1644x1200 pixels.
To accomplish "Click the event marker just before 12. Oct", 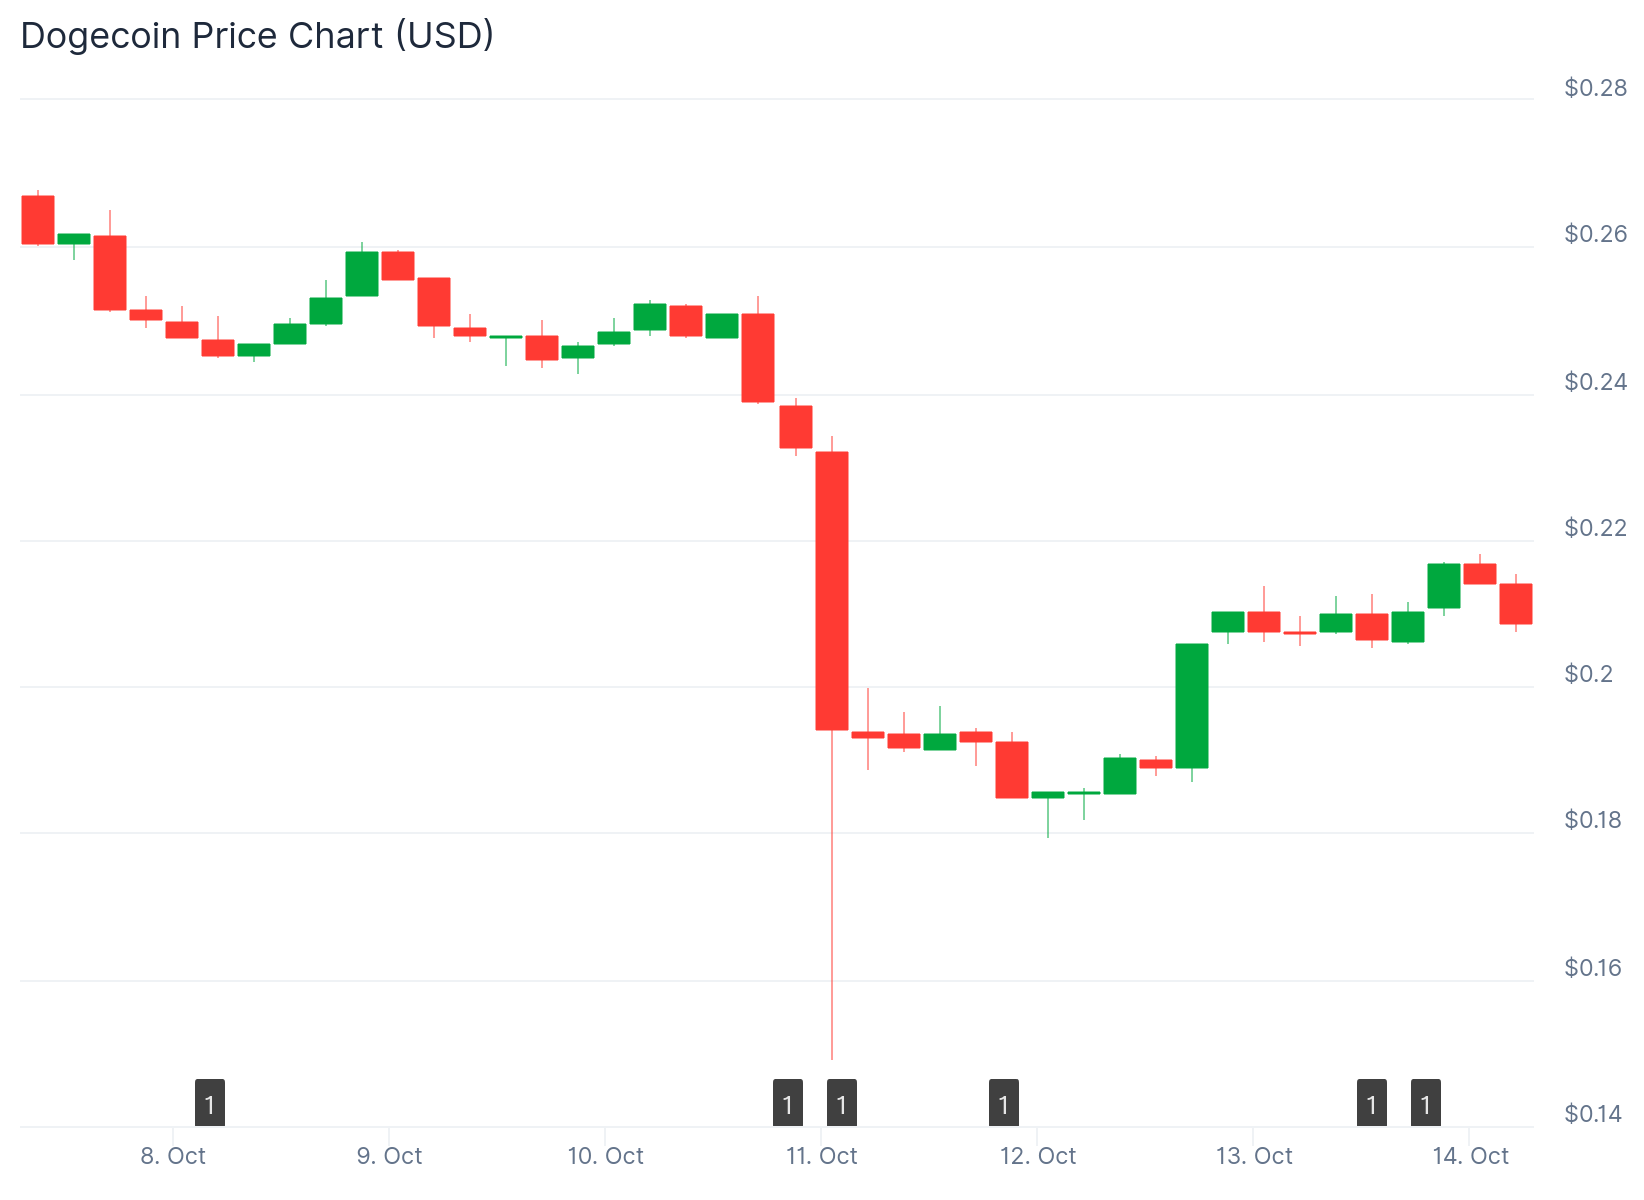I will [x=1004, y=1104].
